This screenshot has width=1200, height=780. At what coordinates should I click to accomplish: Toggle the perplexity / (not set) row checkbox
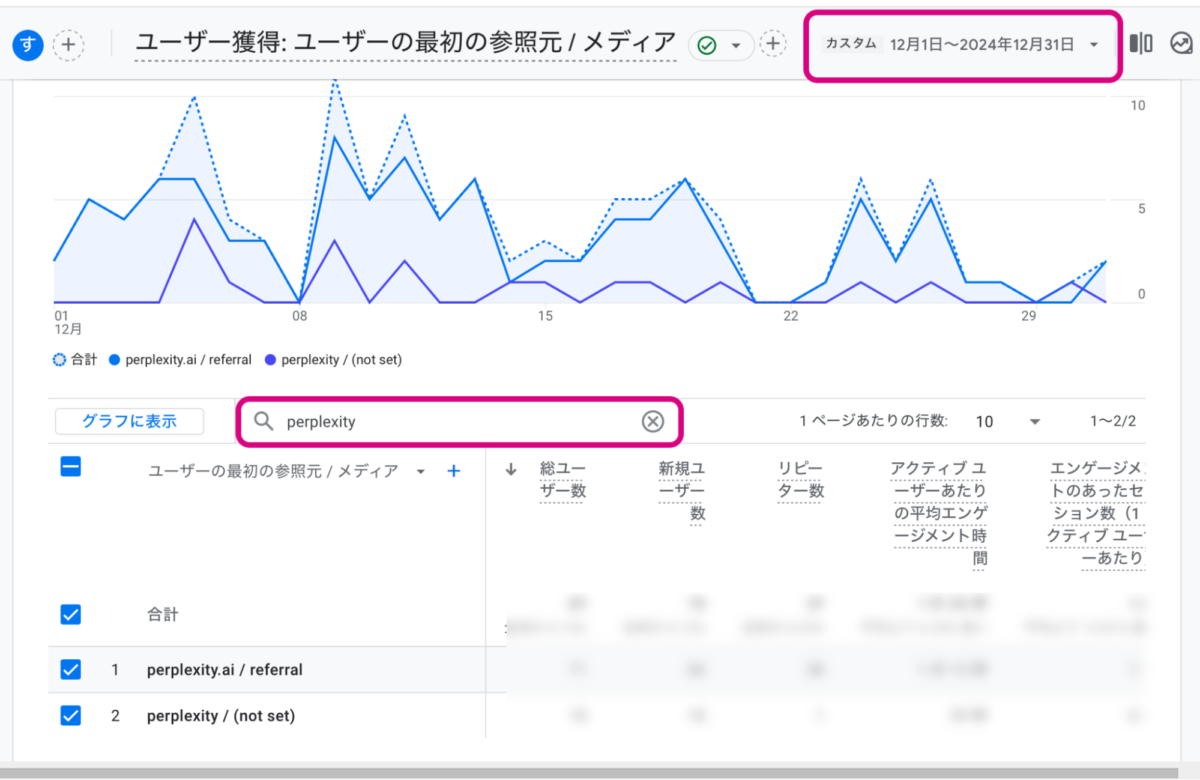point(70,715)
